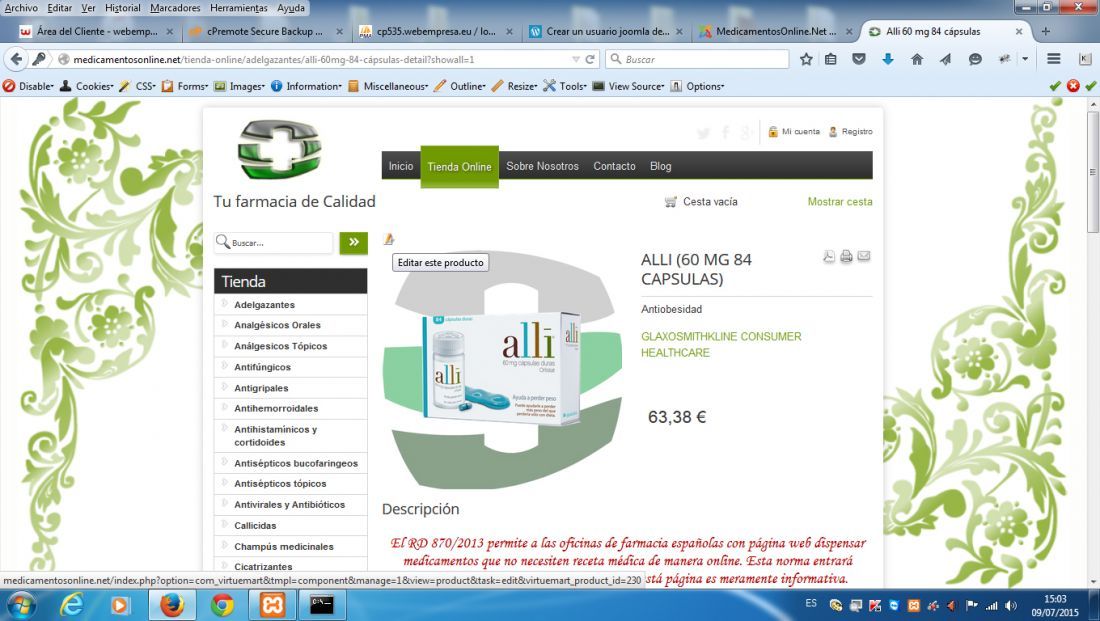Open the Miscellaneous dropdown menu
The height and width of the screenshot is (621, 1100).
pos(388,86)
